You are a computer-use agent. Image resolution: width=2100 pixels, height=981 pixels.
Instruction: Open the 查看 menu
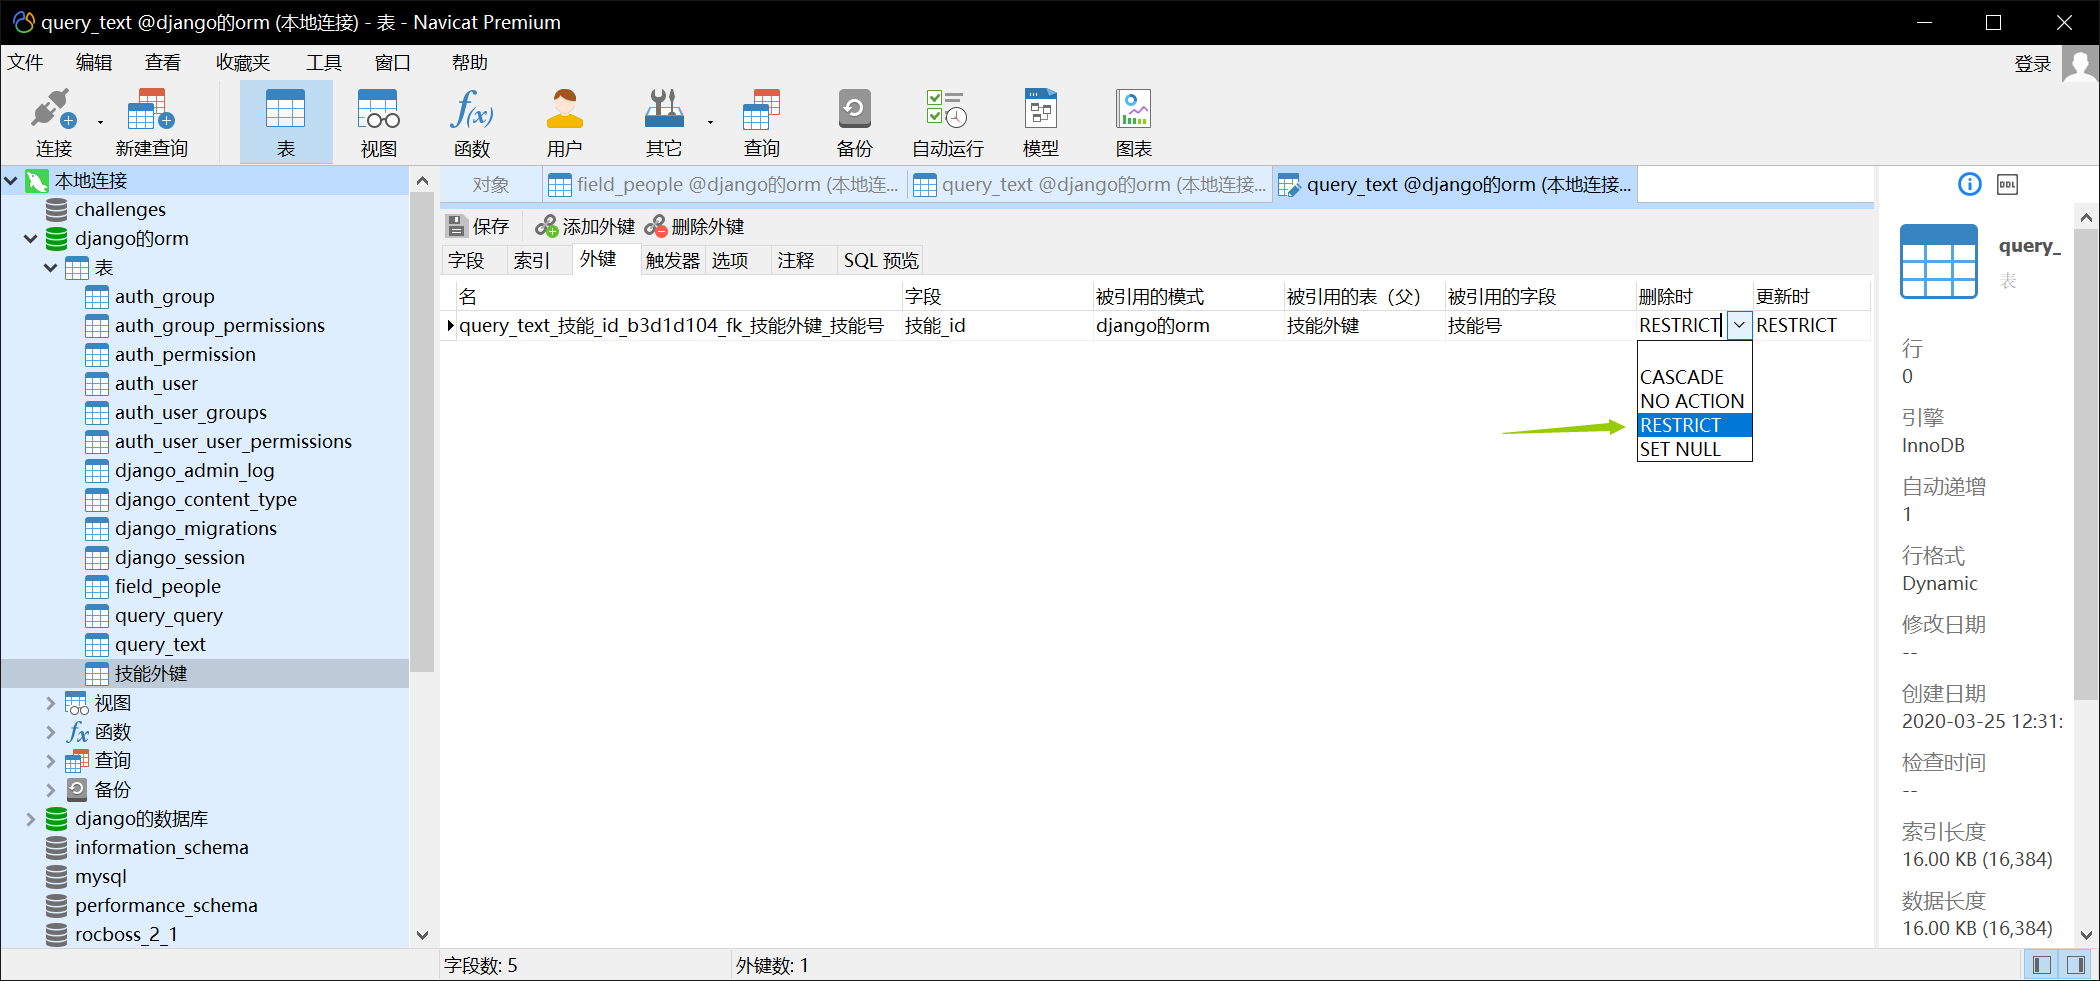pyautogui.click(x=163, y=63)
